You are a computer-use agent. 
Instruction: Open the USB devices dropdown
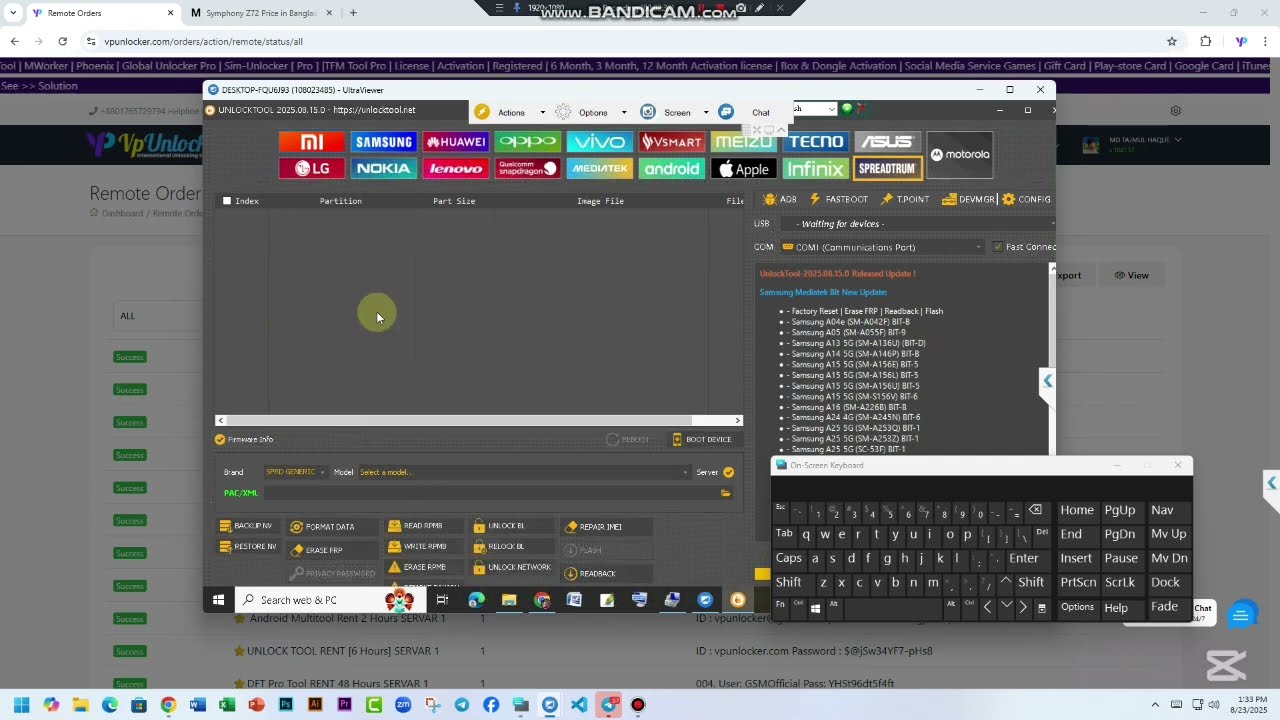(916, 224)
